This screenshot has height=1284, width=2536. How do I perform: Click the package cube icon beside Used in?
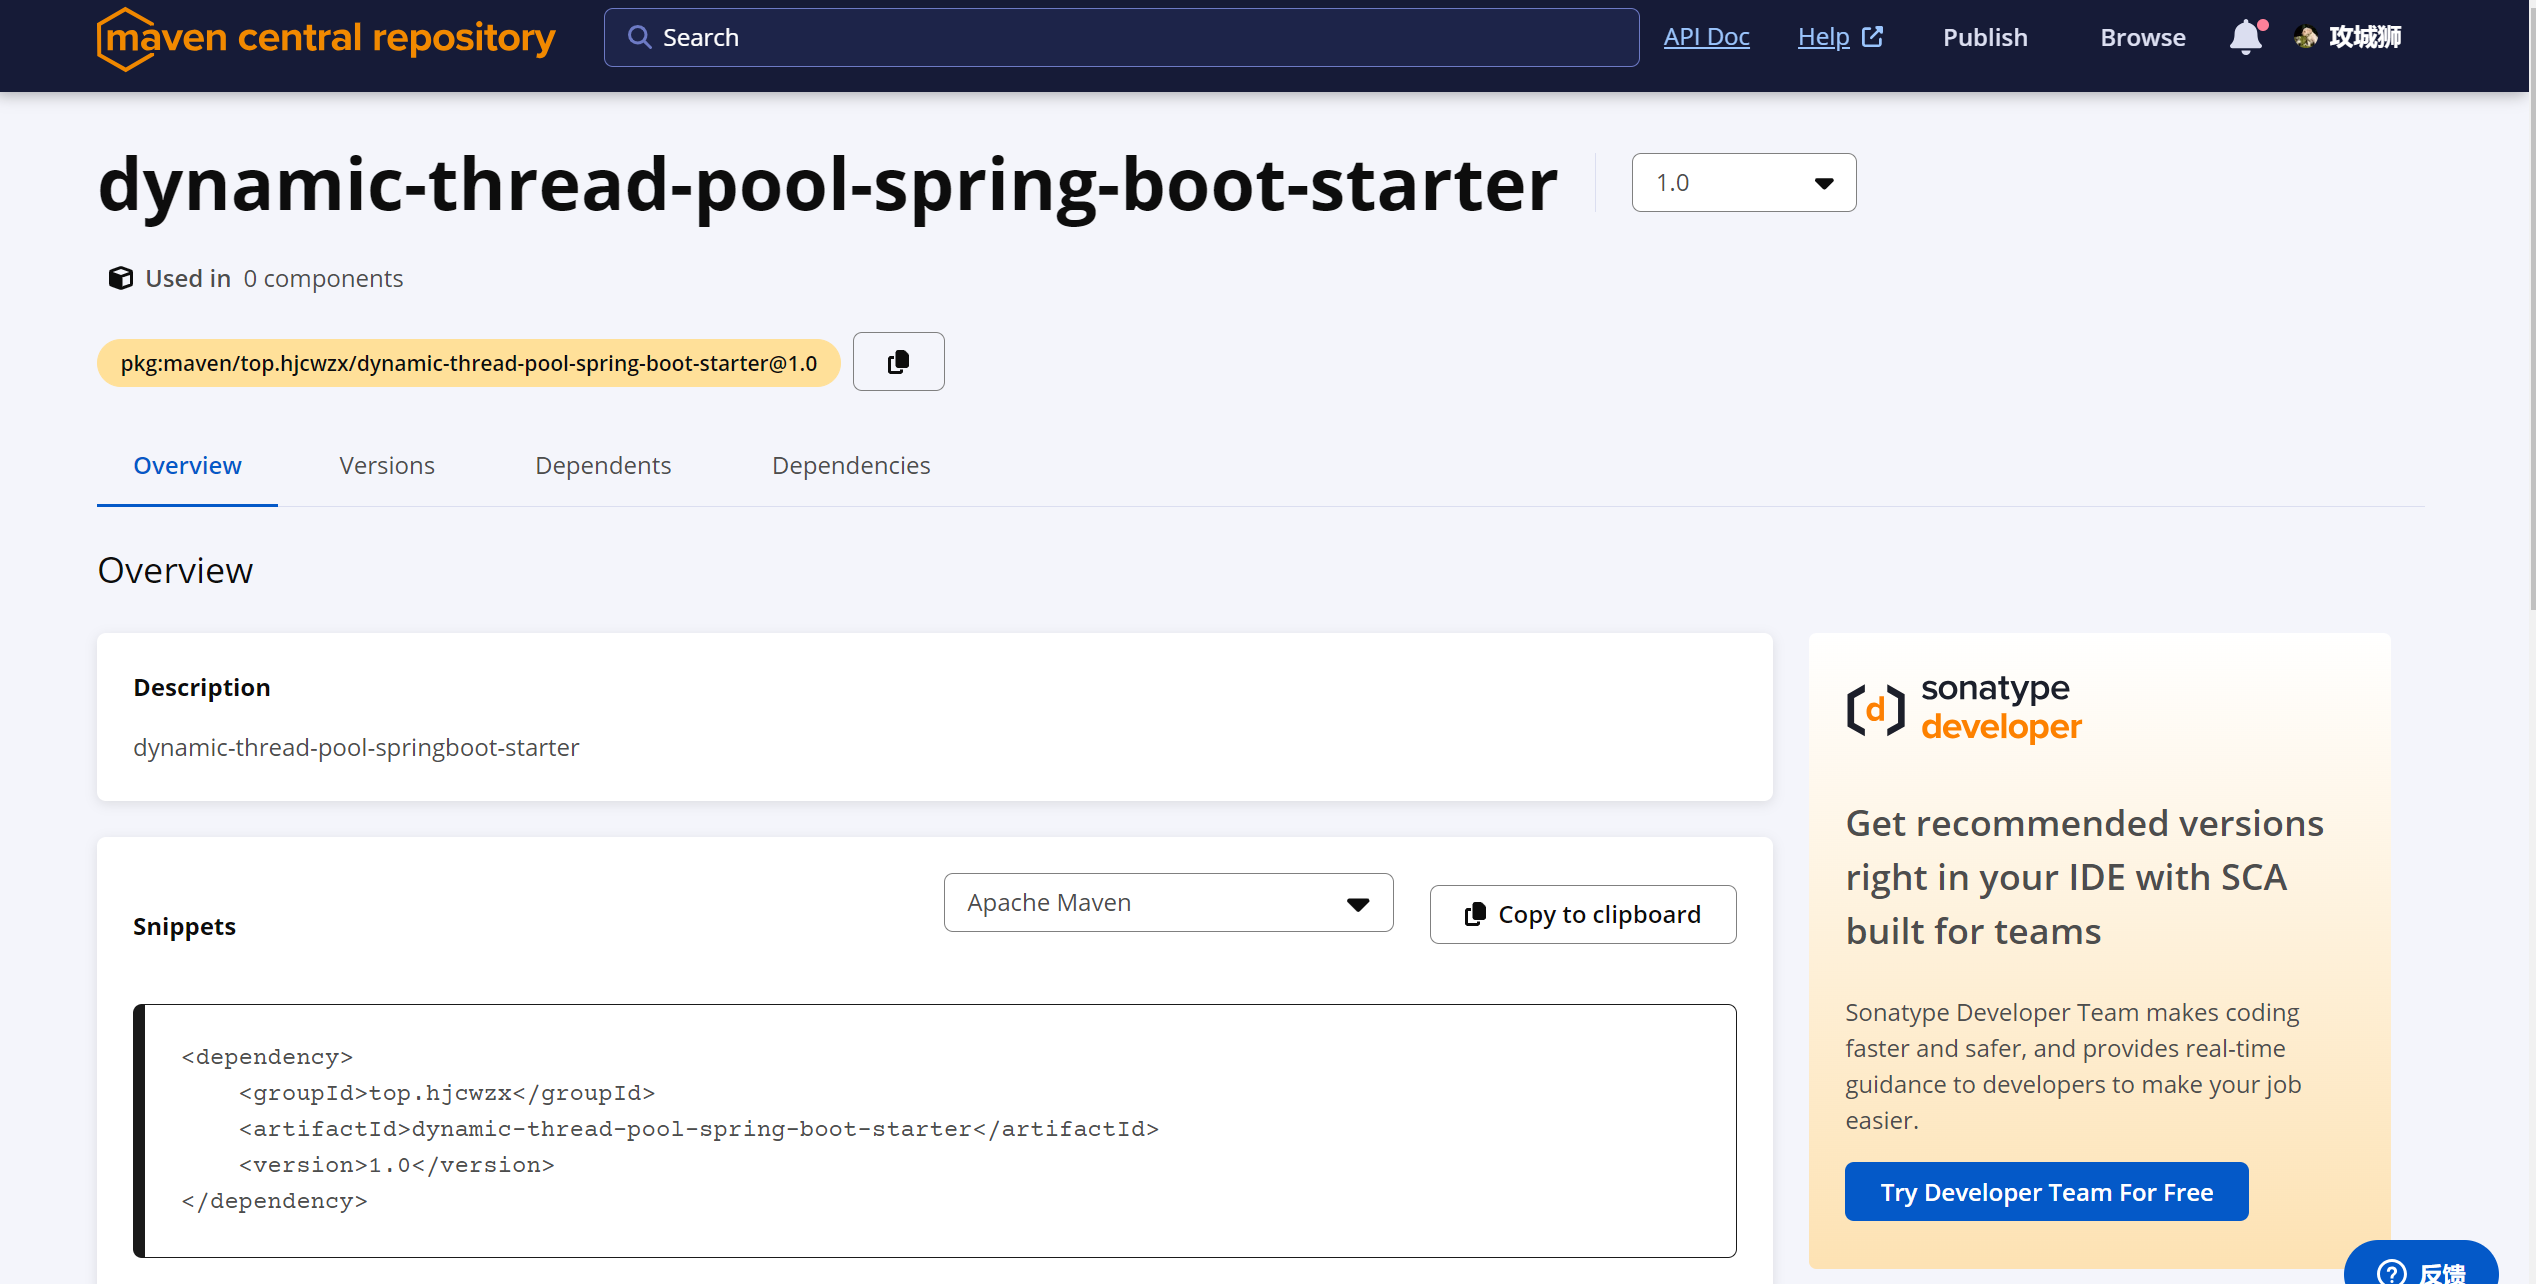point(121,278)
